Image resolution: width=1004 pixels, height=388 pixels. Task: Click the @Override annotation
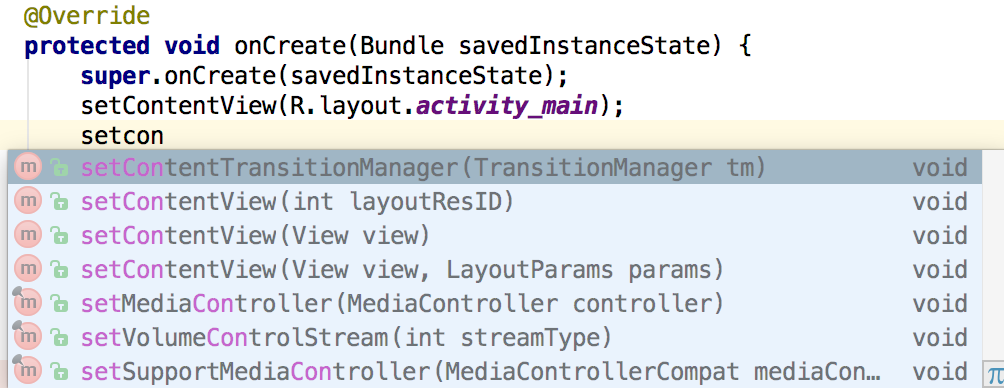[86, 16]
